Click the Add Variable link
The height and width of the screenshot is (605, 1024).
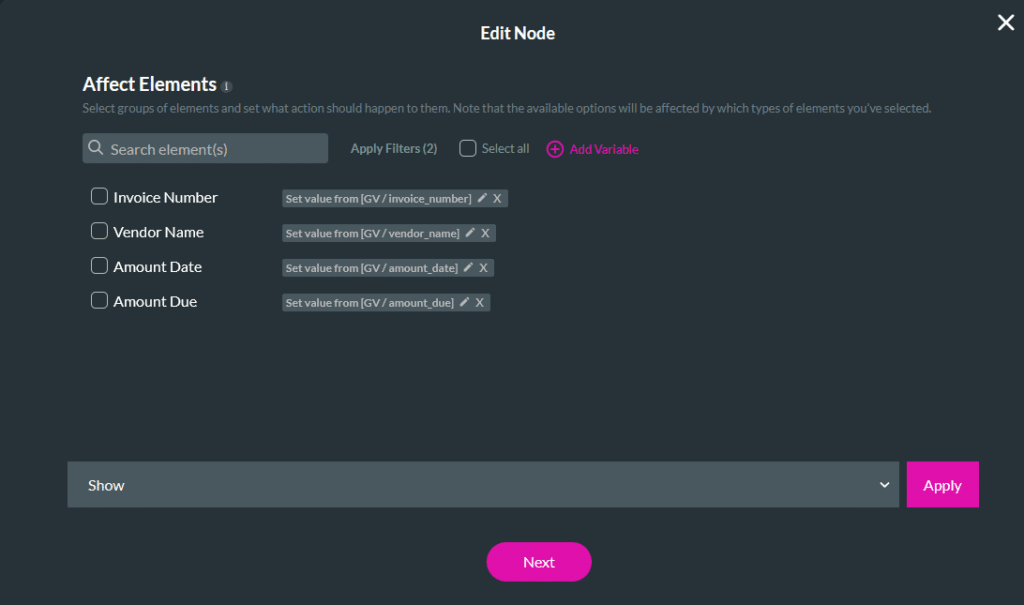601,147
